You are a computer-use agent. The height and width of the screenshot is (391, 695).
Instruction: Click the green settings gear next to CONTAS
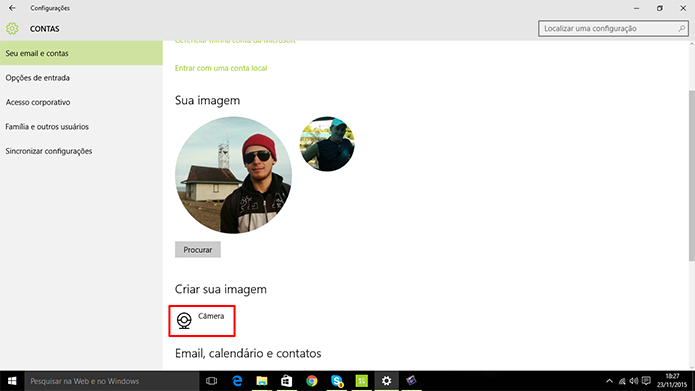(x=12, y=29)
